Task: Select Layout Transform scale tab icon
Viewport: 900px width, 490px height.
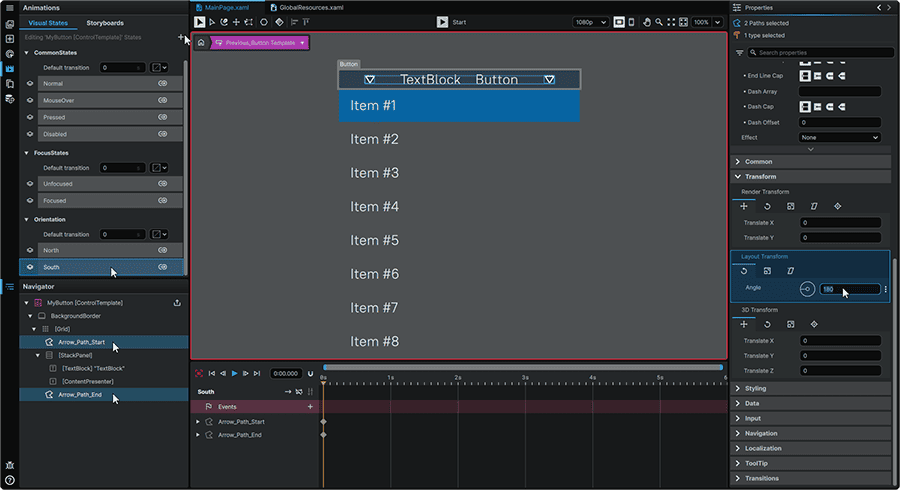Action: pyautogui.click(x=767, y=271)
